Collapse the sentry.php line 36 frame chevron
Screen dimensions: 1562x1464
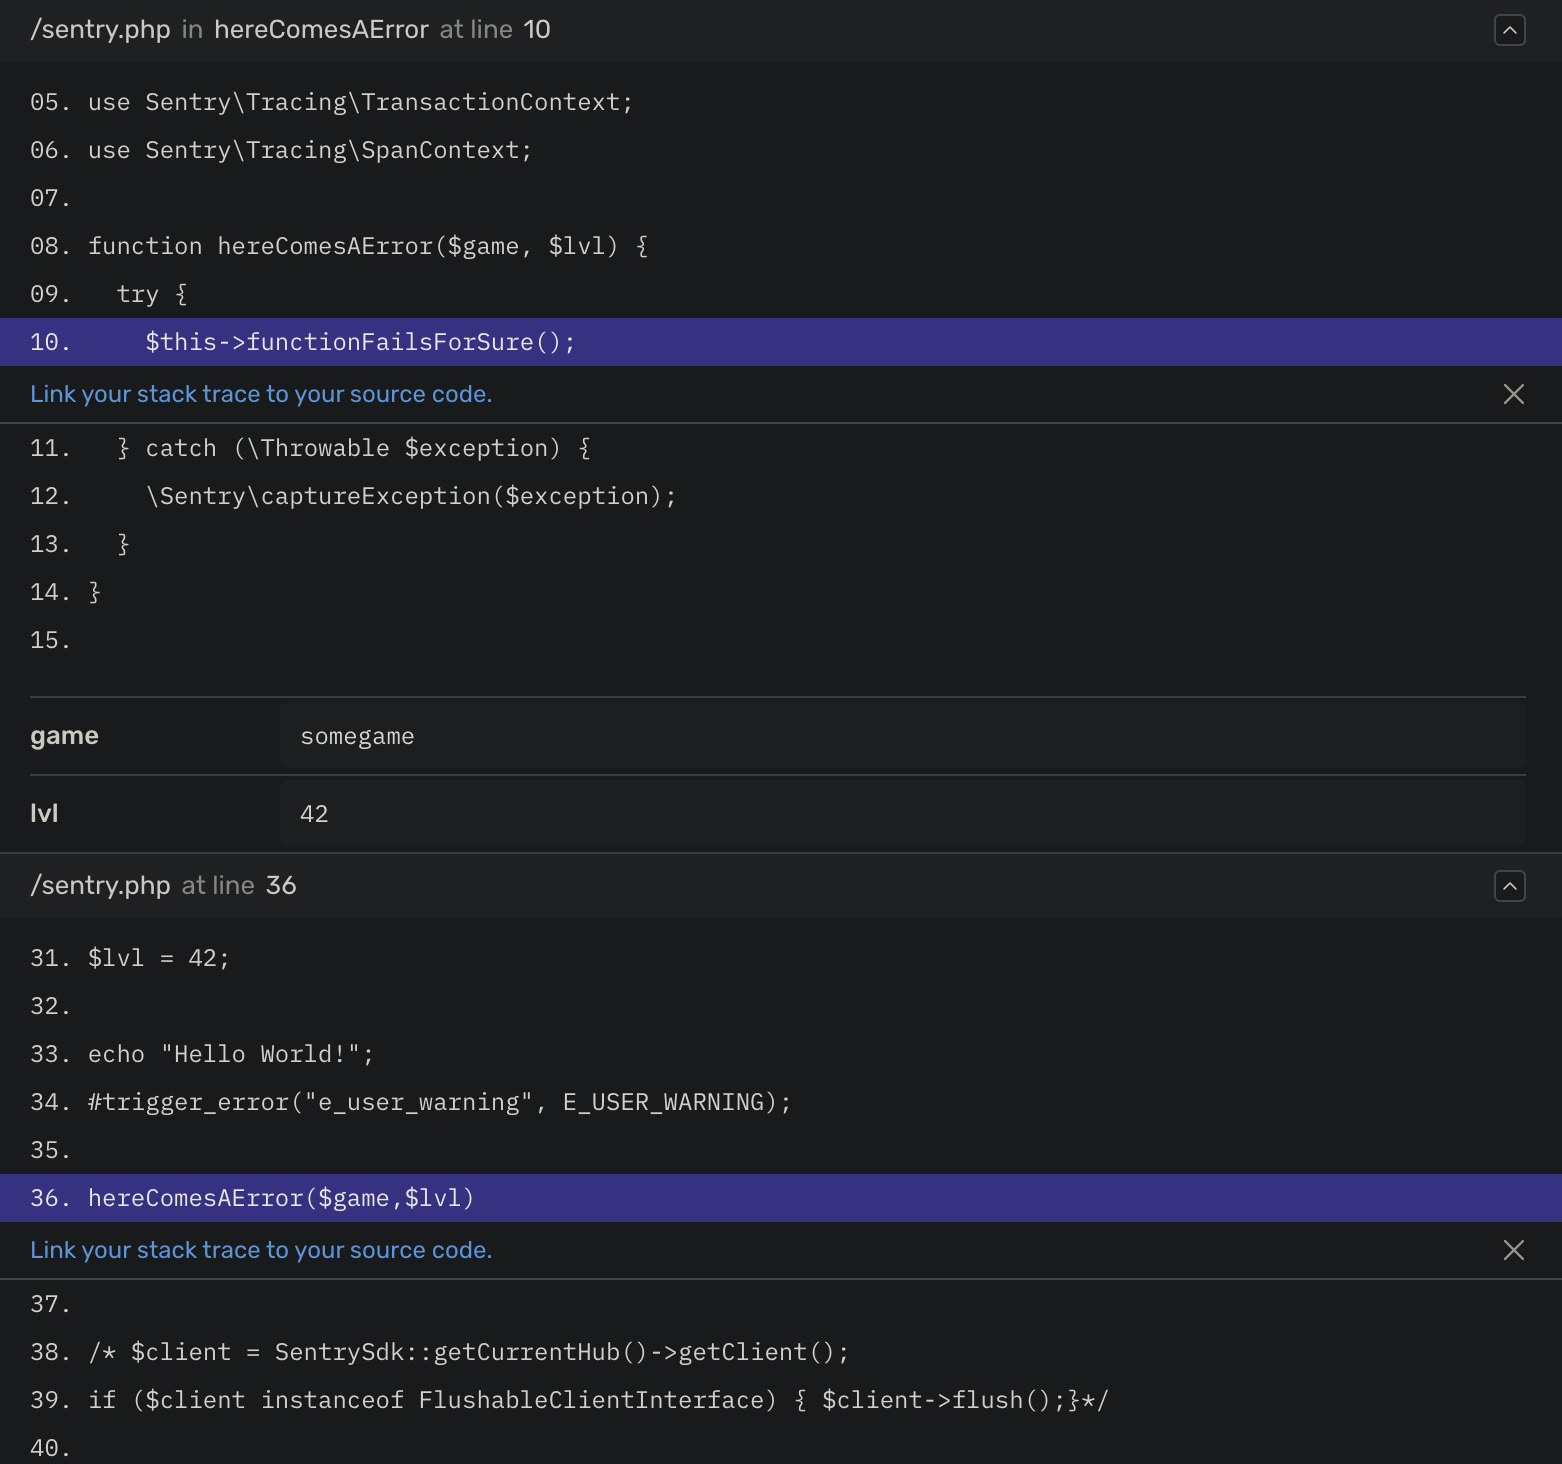point(1510,886)
